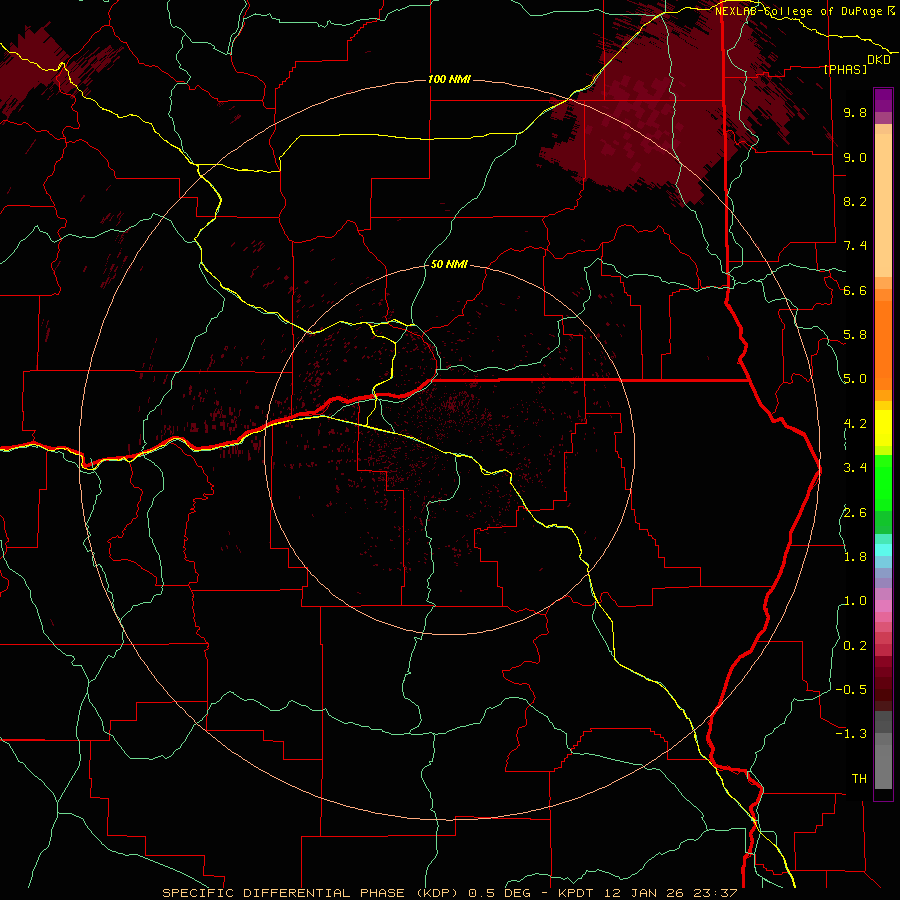Click the -0.5 value on the color scale
Viewport: 900px width, 900px height.
(x=851, y=690)
